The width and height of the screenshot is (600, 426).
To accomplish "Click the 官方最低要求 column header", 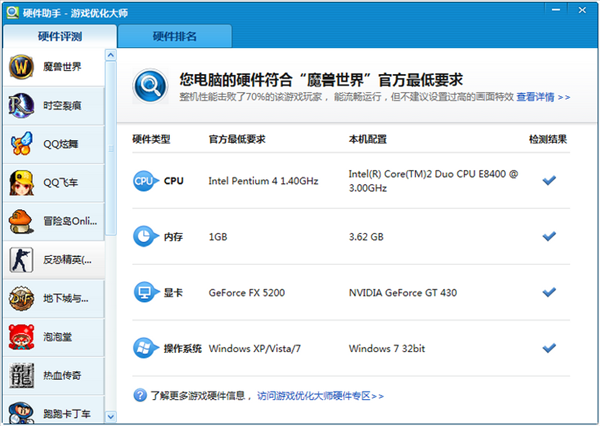I will click(237, 139).
